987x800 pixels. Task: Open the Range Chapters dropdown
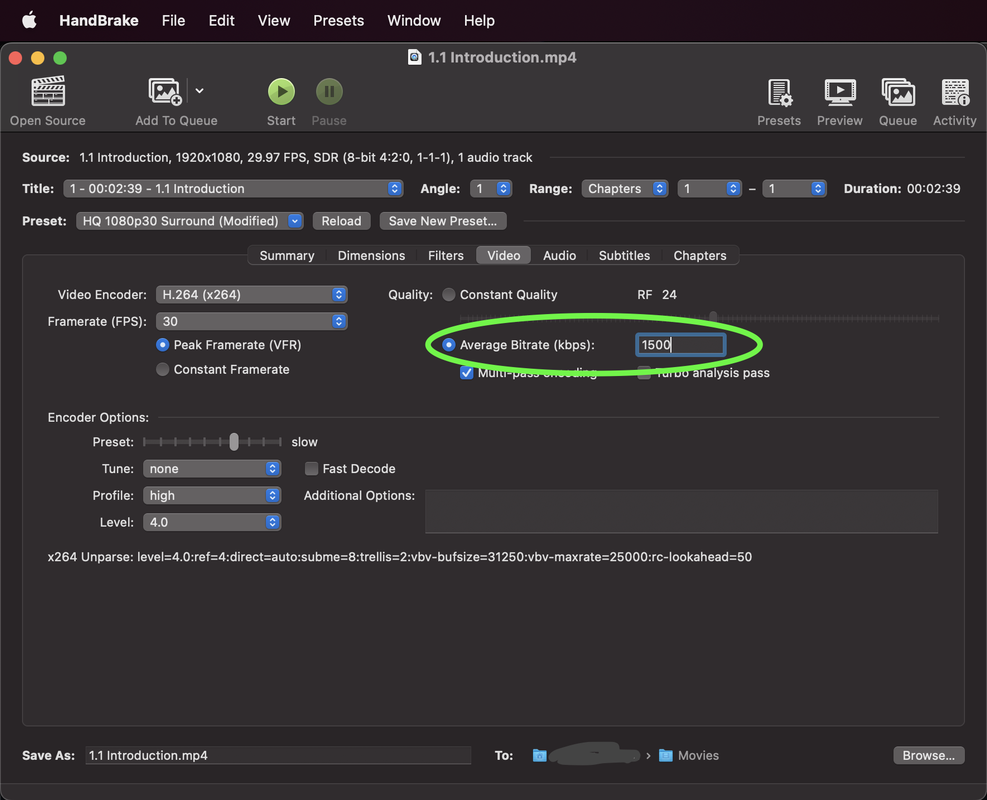click(624, 188)
